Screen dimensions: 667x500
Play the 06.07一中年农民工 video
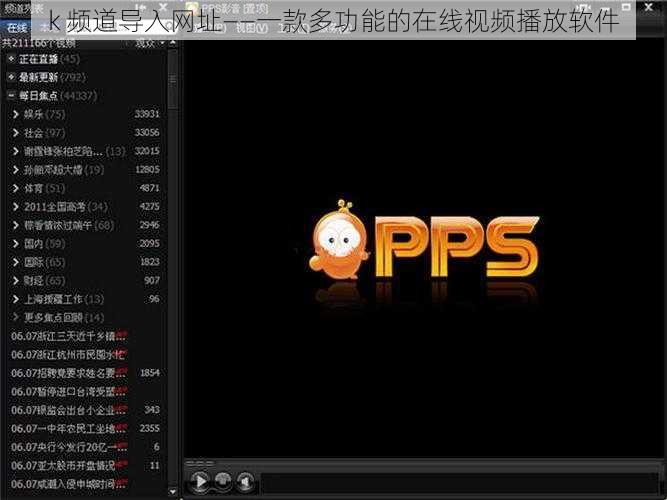tap(69, 428)
